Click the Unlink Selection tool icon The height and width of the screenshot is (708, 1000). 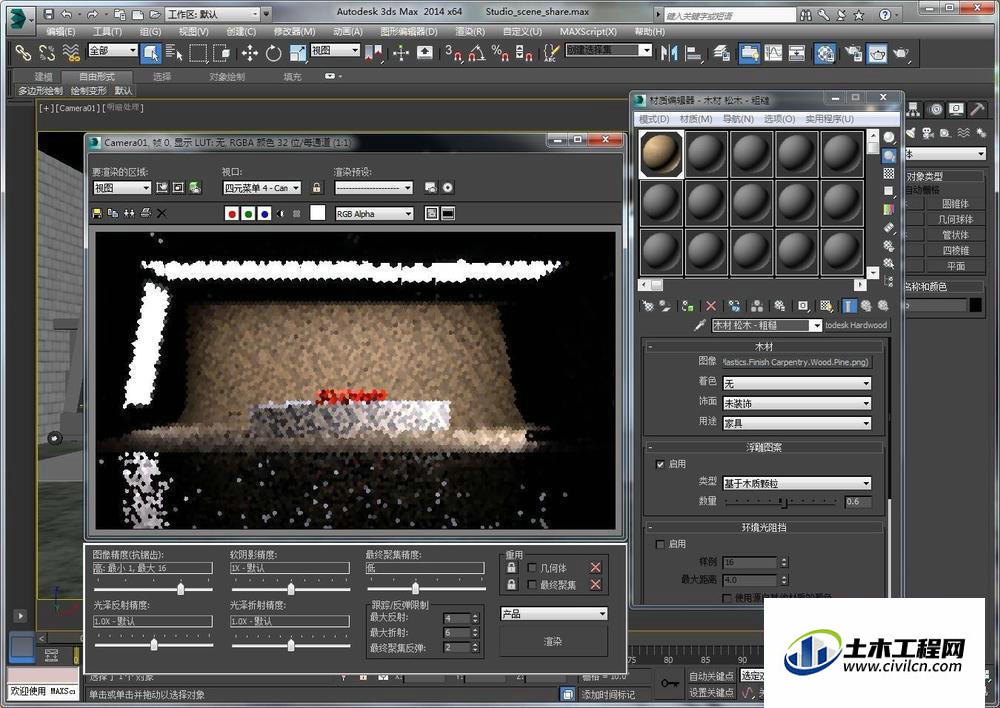47,53
